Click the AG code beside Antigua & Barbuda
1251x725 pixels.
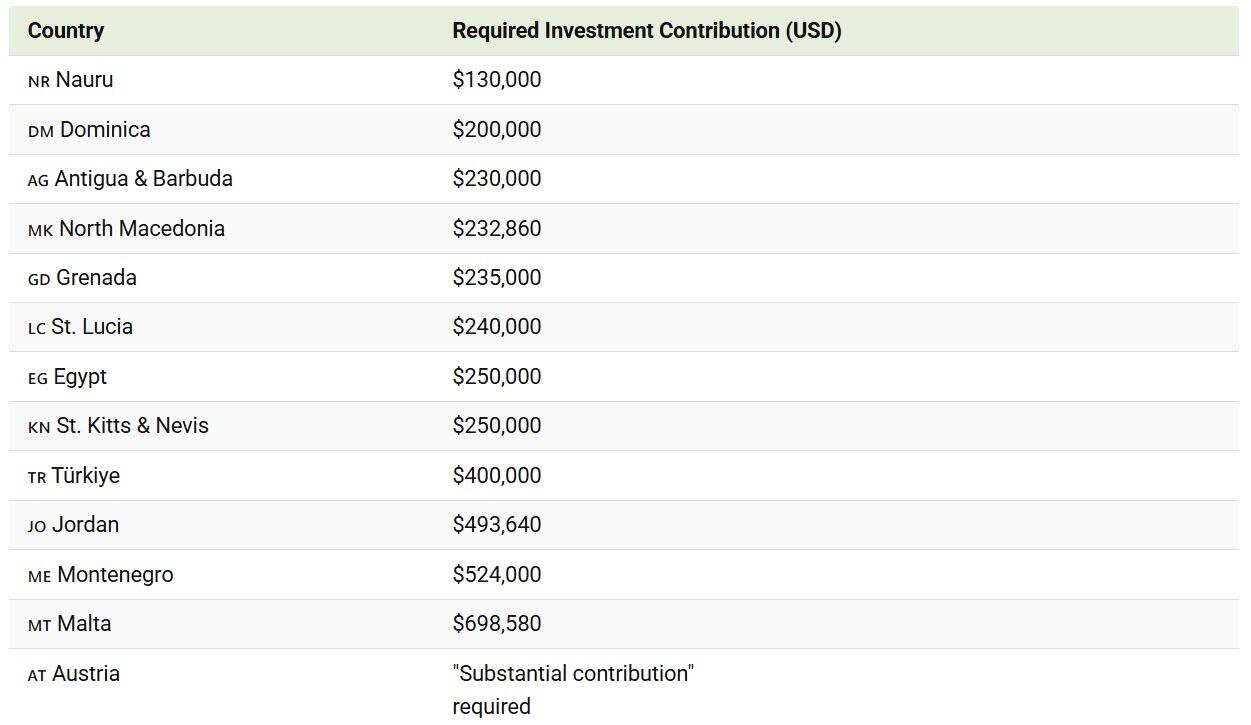click(x=38, y=181)
